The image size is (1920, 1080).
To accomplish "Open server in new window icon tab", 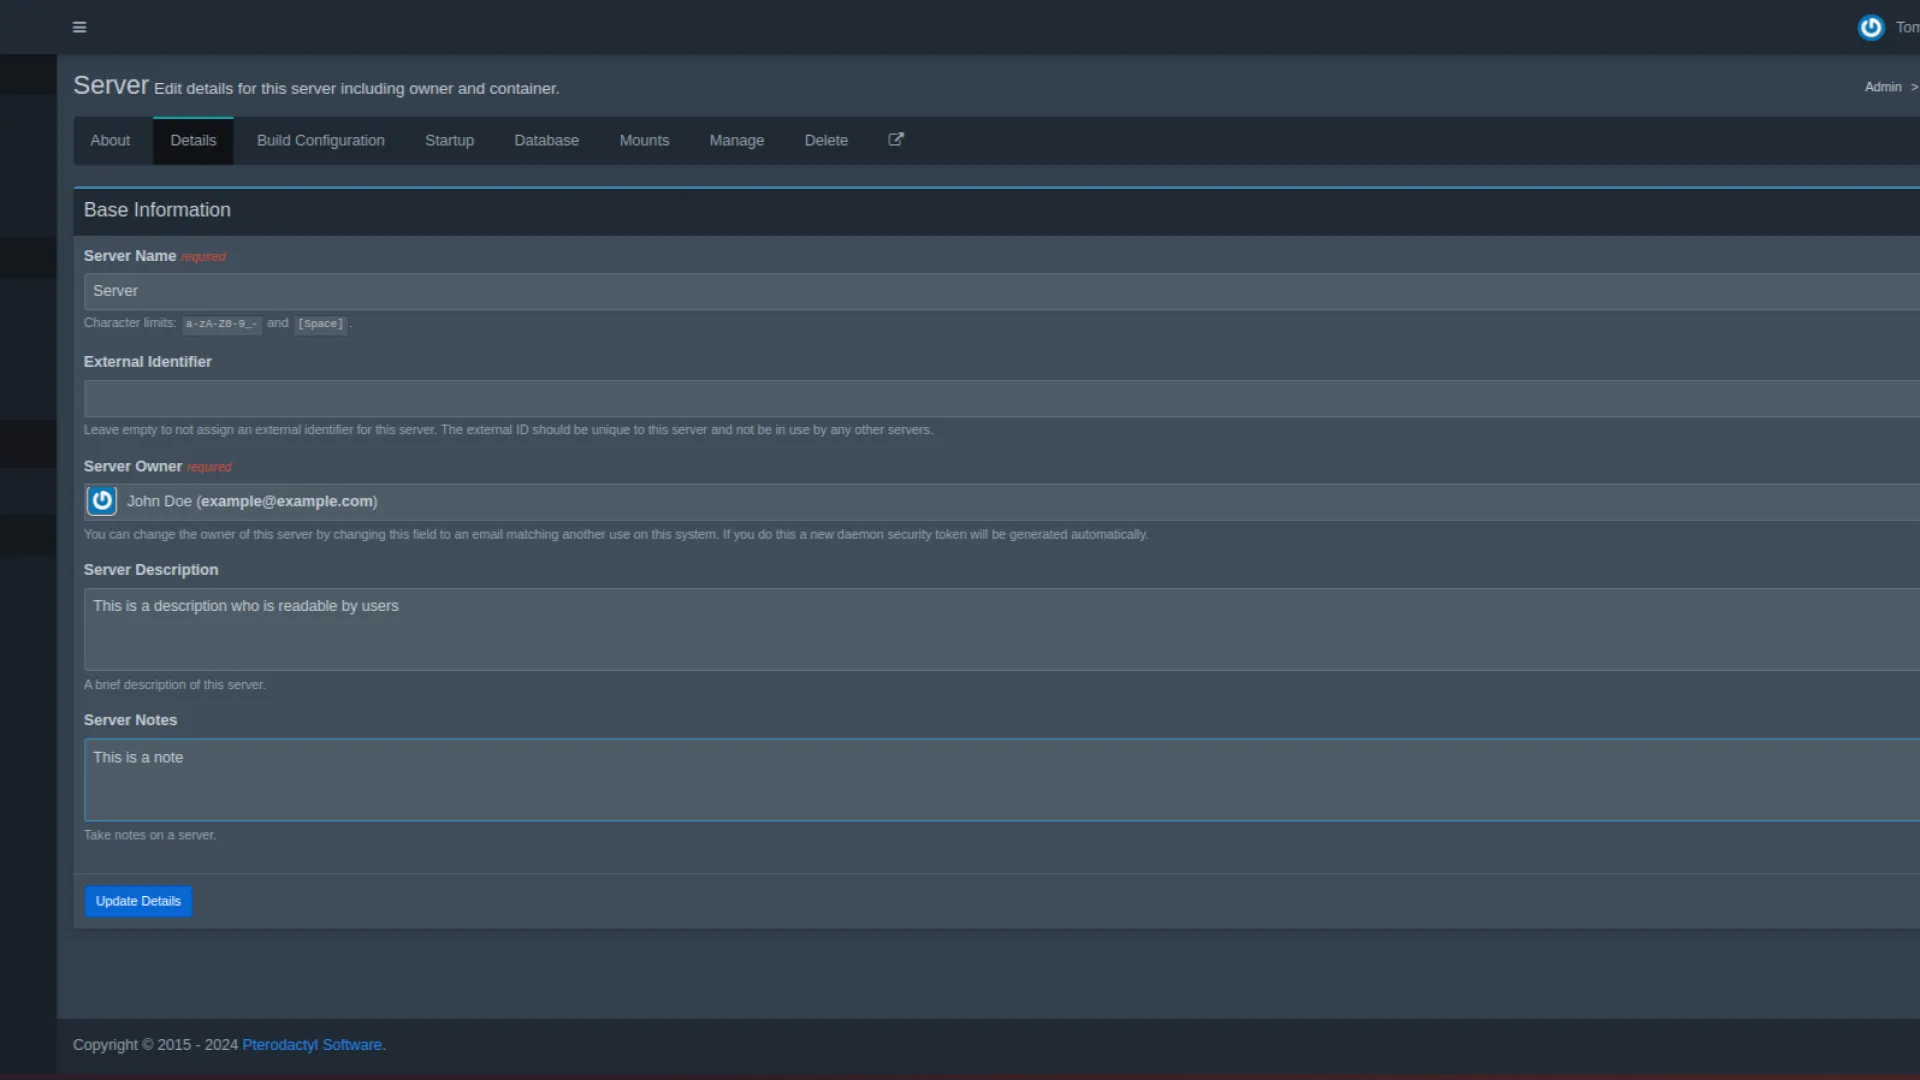I will click(x=896, y=140).
